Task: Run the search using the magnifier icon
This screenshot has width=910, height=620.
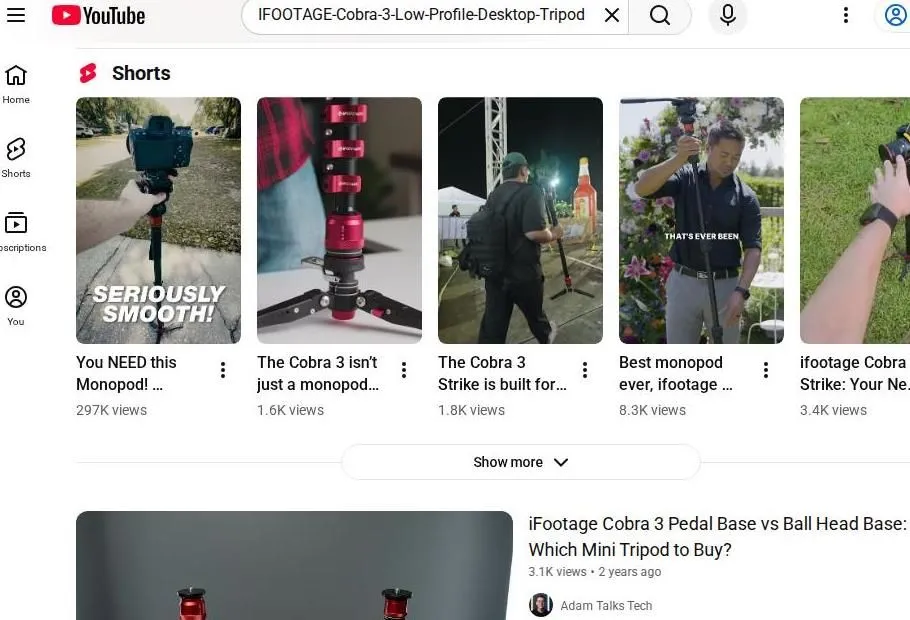Action: tap(660, 15)
